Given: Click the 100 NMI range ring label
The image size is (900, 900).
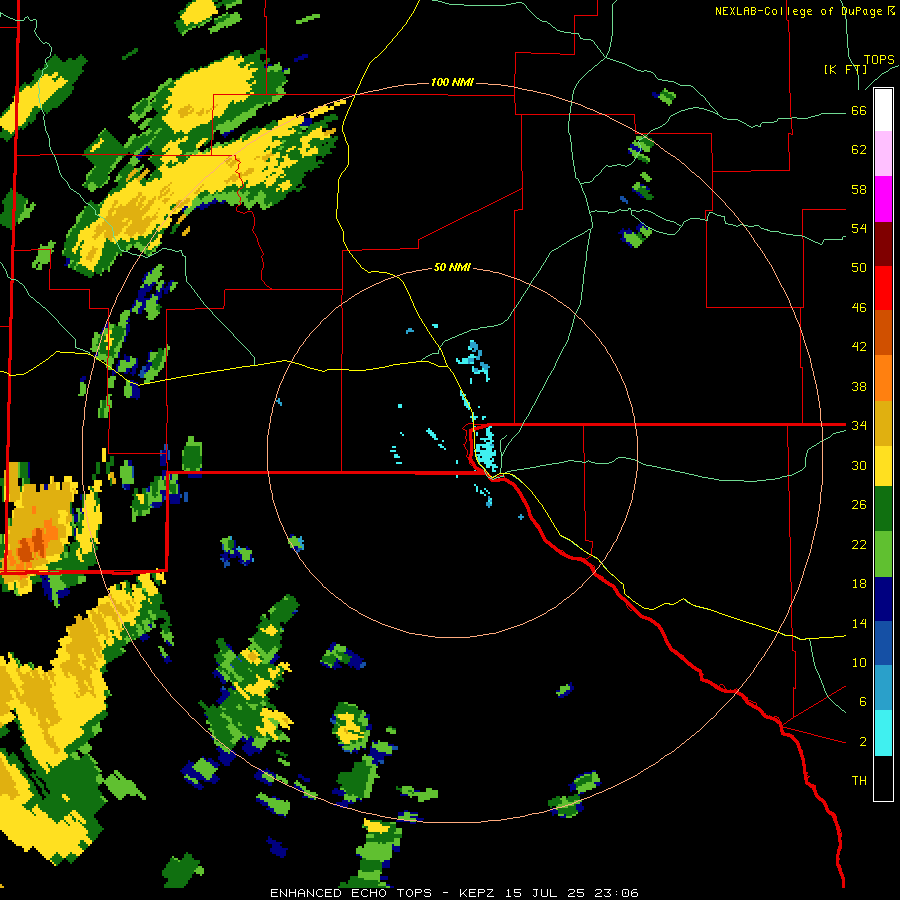Looking at the screenshot, I should 452,82.
